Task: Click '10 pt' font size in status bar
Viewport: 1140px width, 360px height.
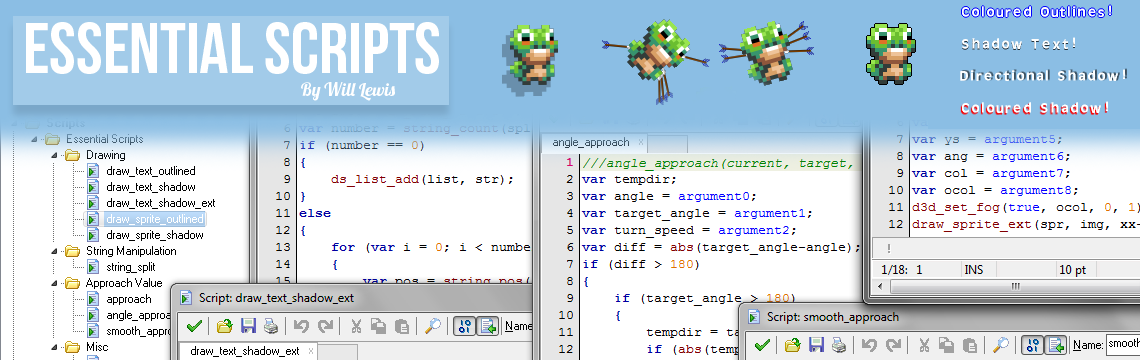Action: 1072,270
